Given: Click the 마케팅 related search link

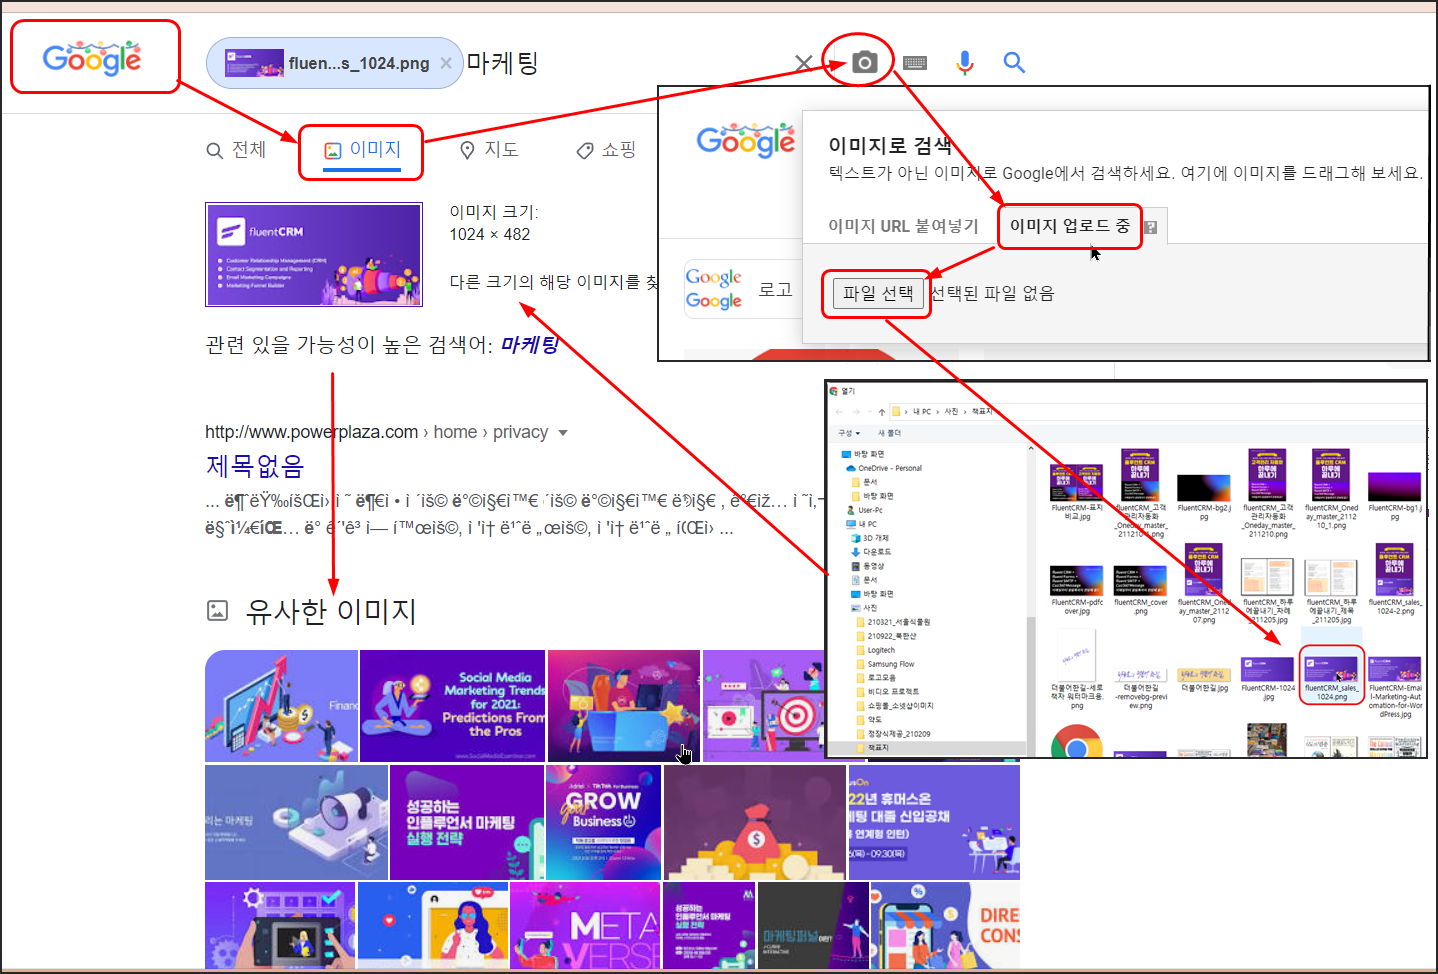Looking at the screenshot, I should (x=529, y=345).
